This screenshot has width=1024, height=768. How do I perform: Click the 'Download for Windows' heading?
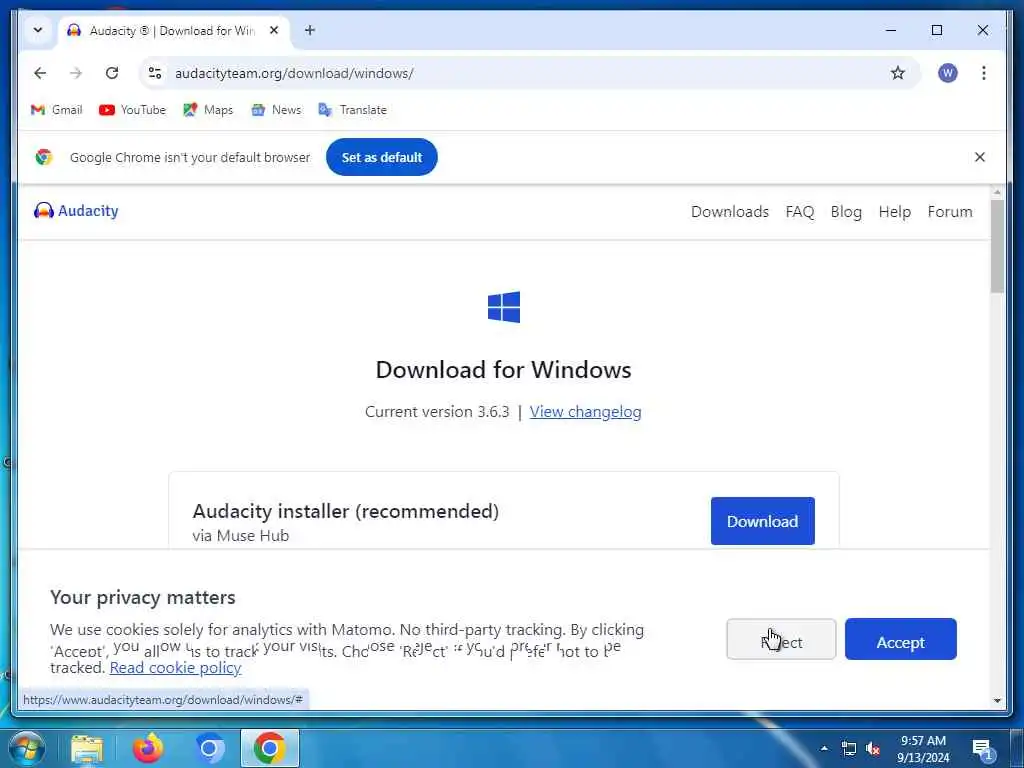[x=504, y=370]
